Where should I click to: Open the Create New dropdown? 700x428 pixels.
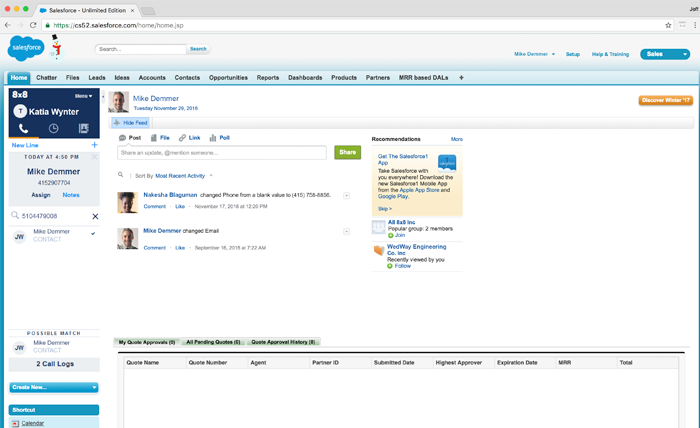[x=53, y=386]
